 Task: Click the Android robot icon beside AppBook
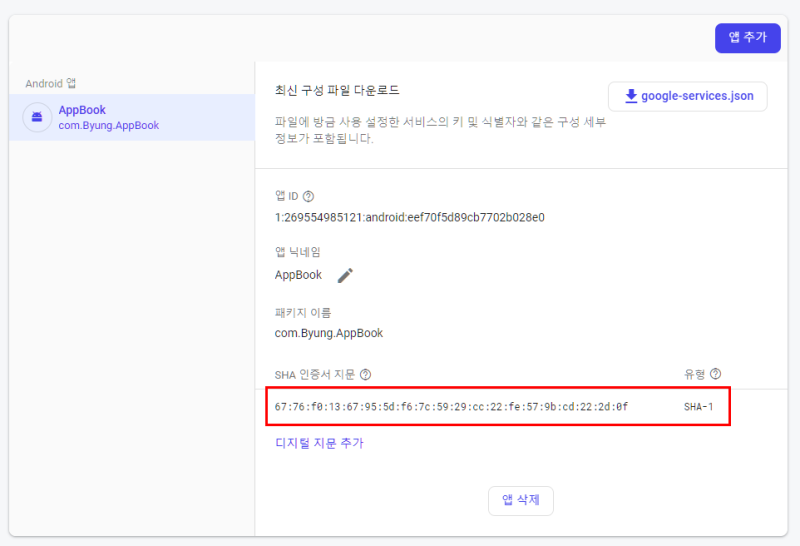point(37,117)
